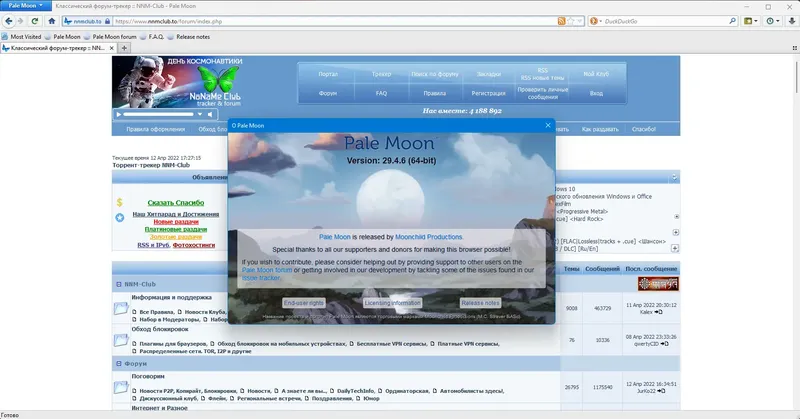Open the audio player dropdown arrow
Viewport: 800px width, 419px height.
200,114
